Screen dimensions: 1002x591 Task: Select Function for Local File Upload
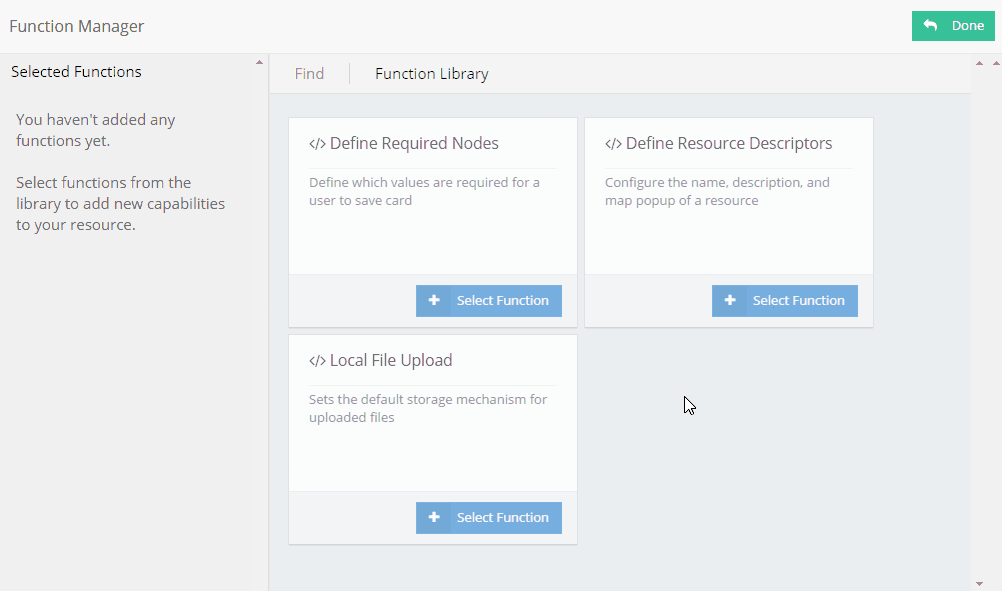(x=502, y=517)
